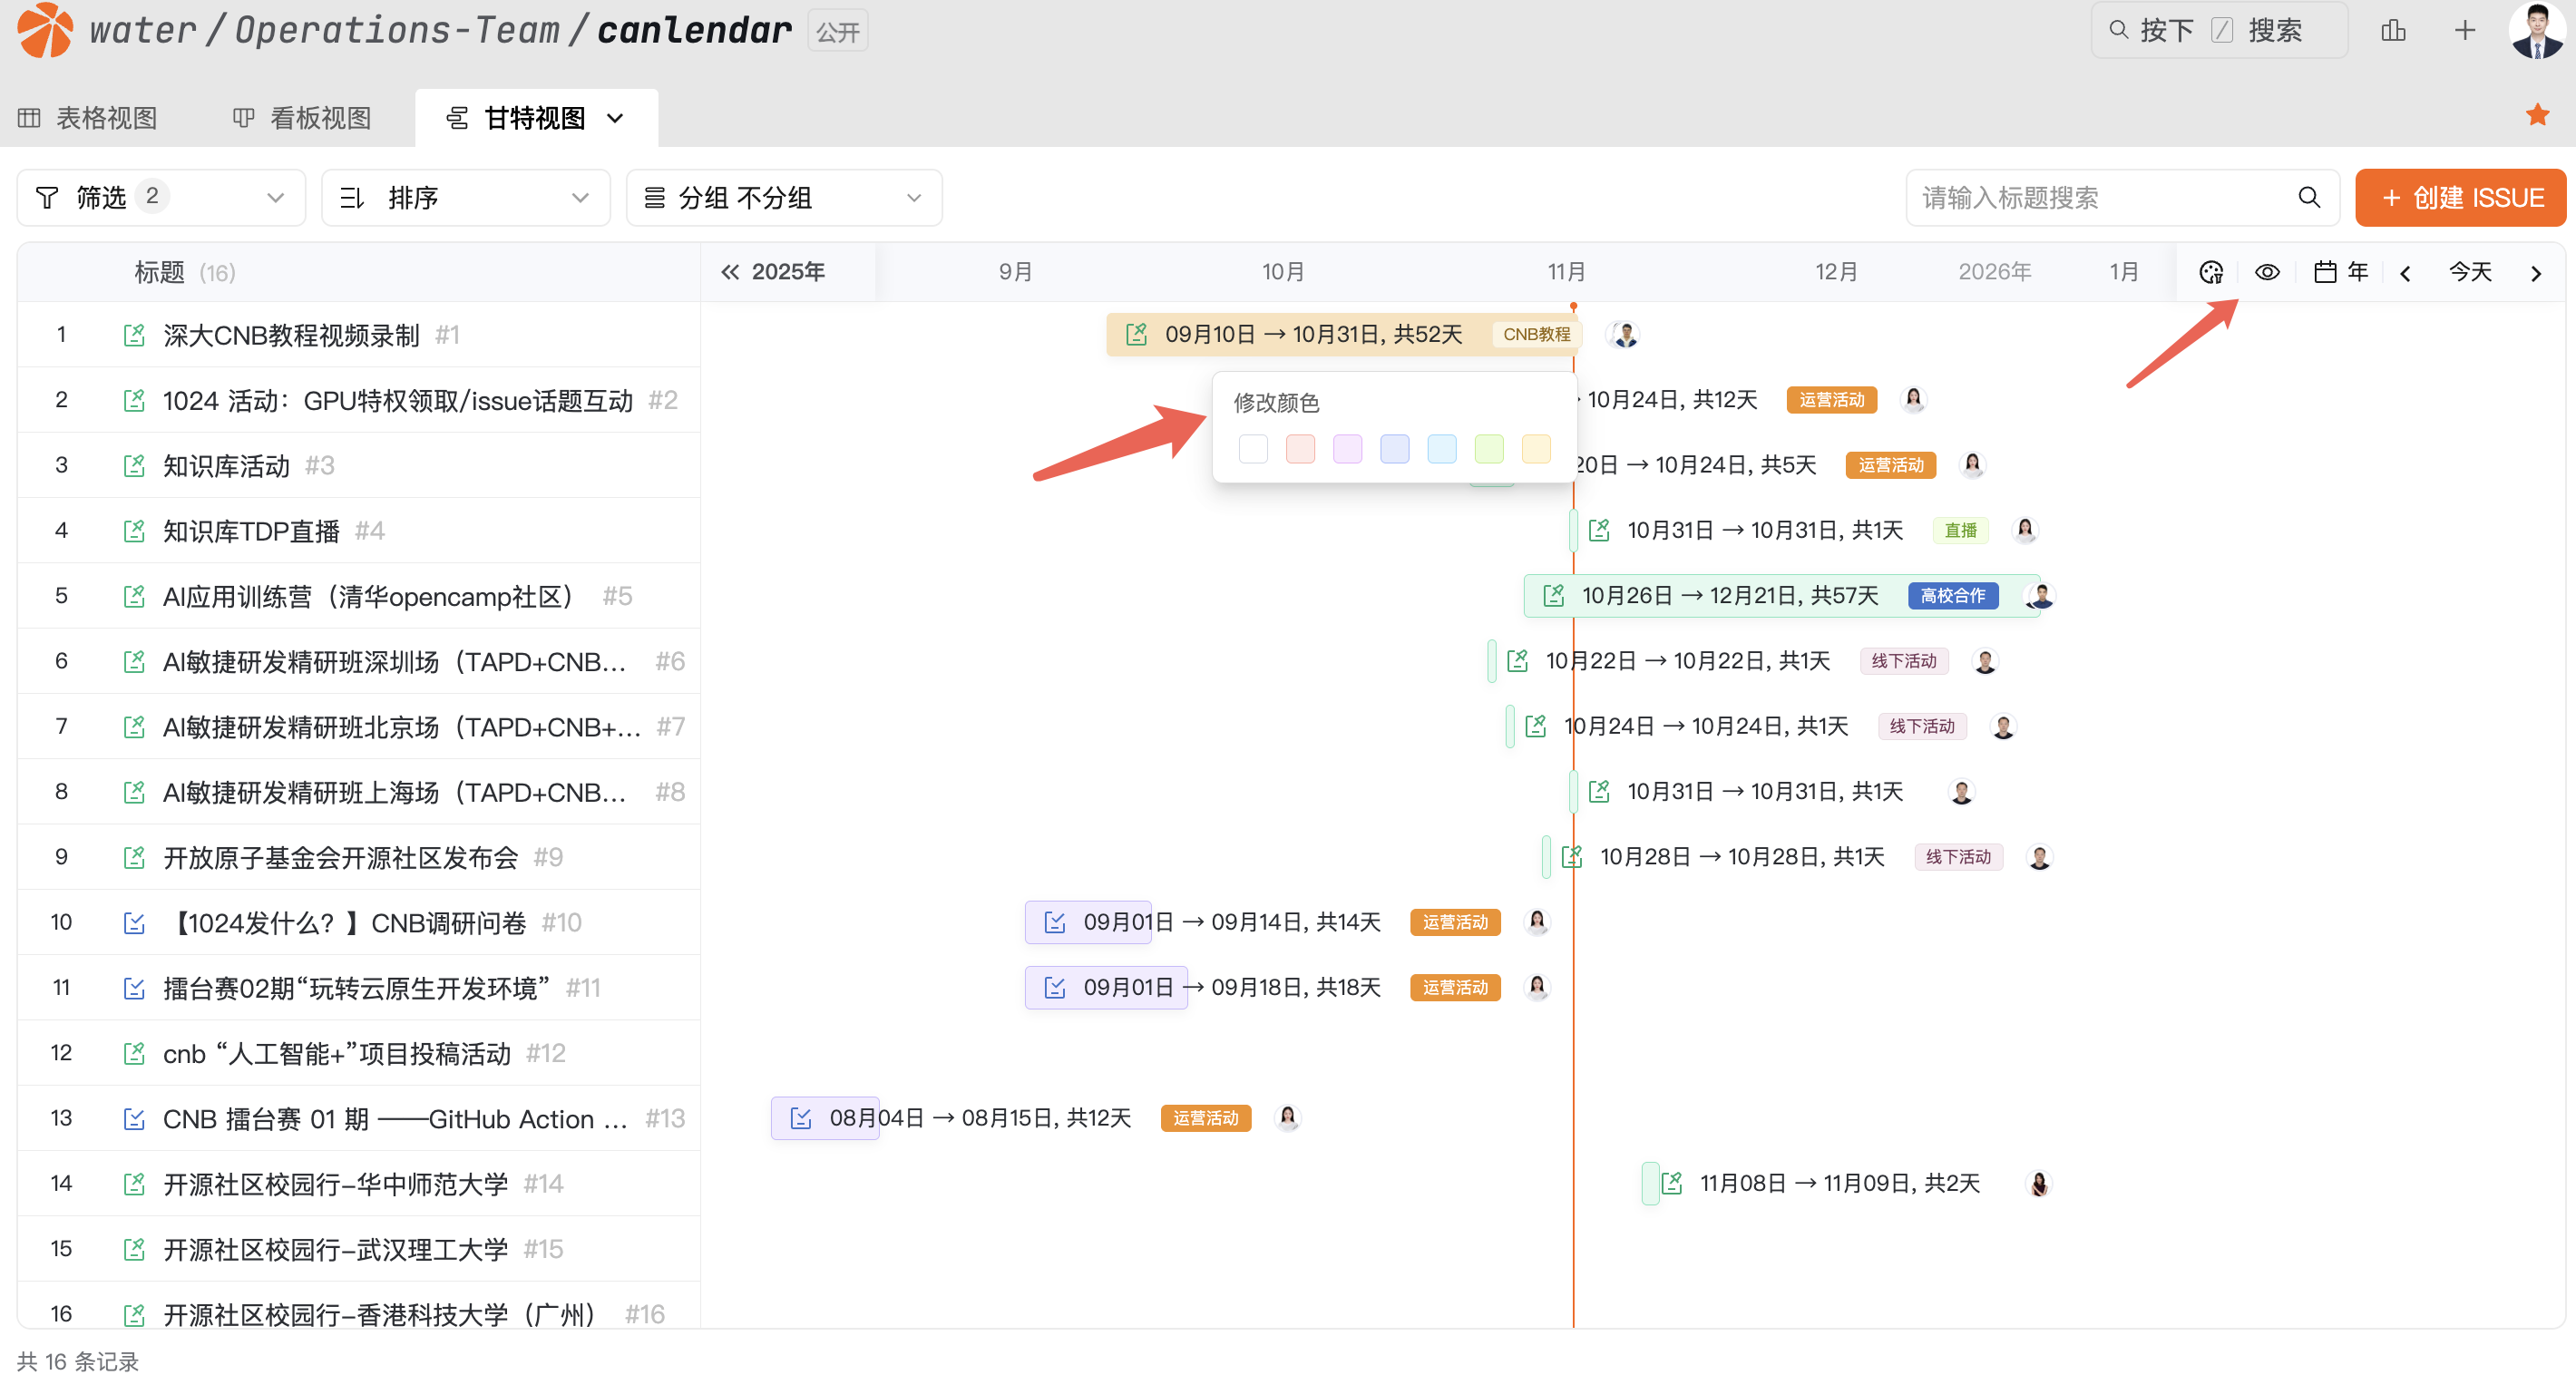The height and width of the screenshot is (1375, 2576).
Task: Go to previous period with left chevron
Action: [x=2405, y=273]
